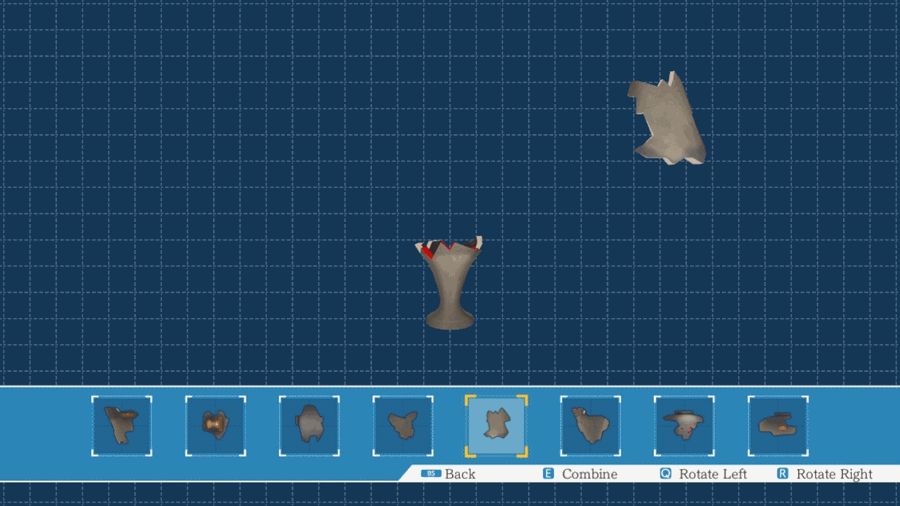Click the Combine button label
This screenshot has height=506, width=900.
(589, 474)
